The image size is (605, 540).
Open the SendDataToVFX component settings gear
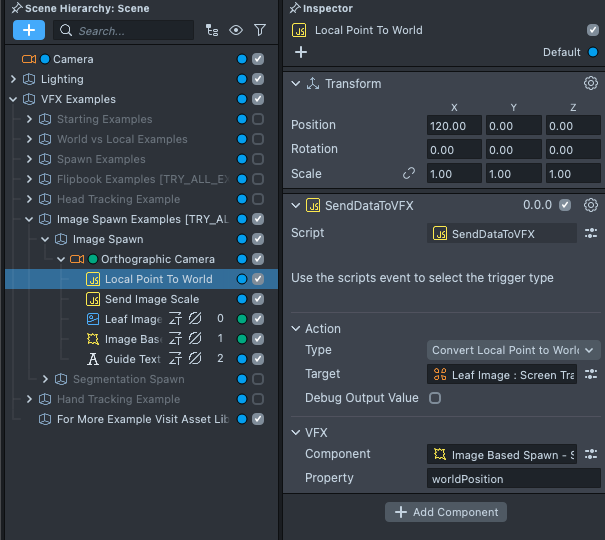tap(591, 205)
